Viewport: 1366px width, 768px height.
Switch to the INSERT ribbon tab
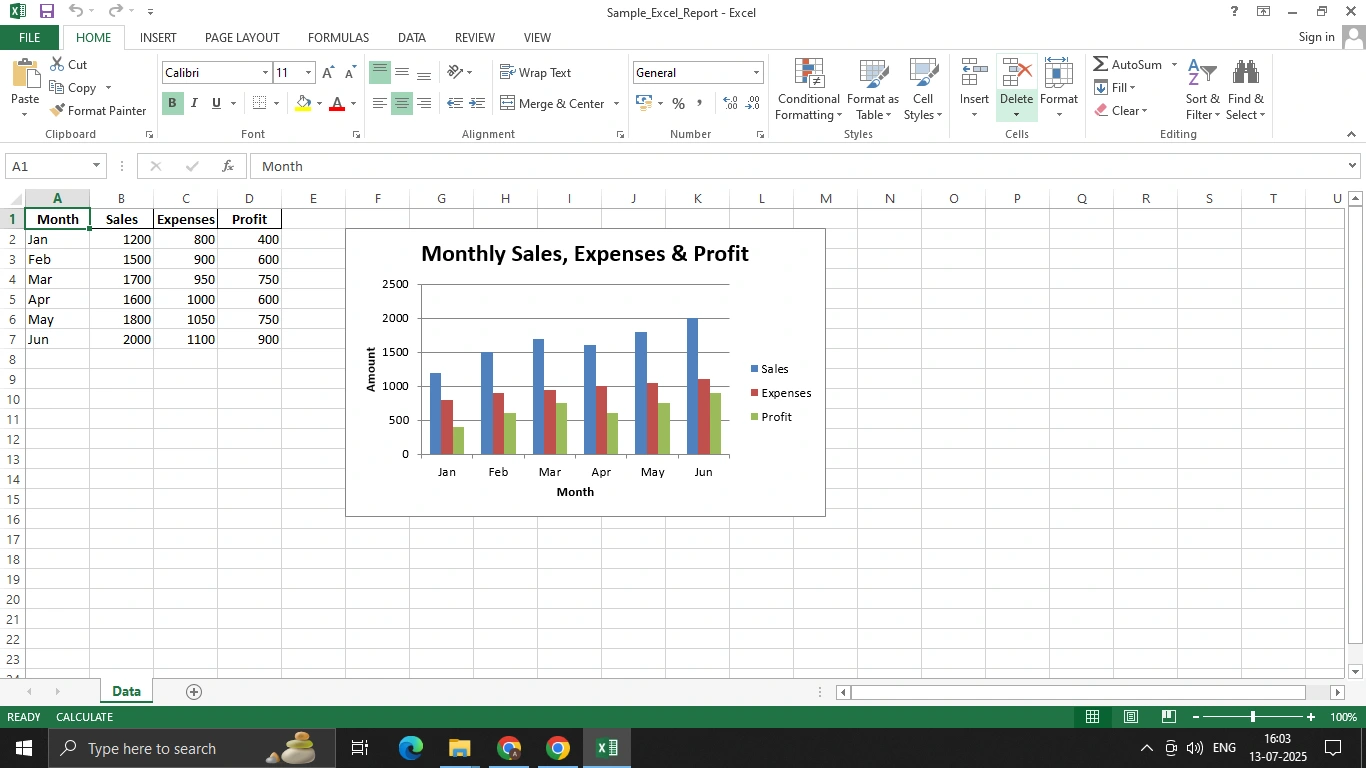(158, 38)
